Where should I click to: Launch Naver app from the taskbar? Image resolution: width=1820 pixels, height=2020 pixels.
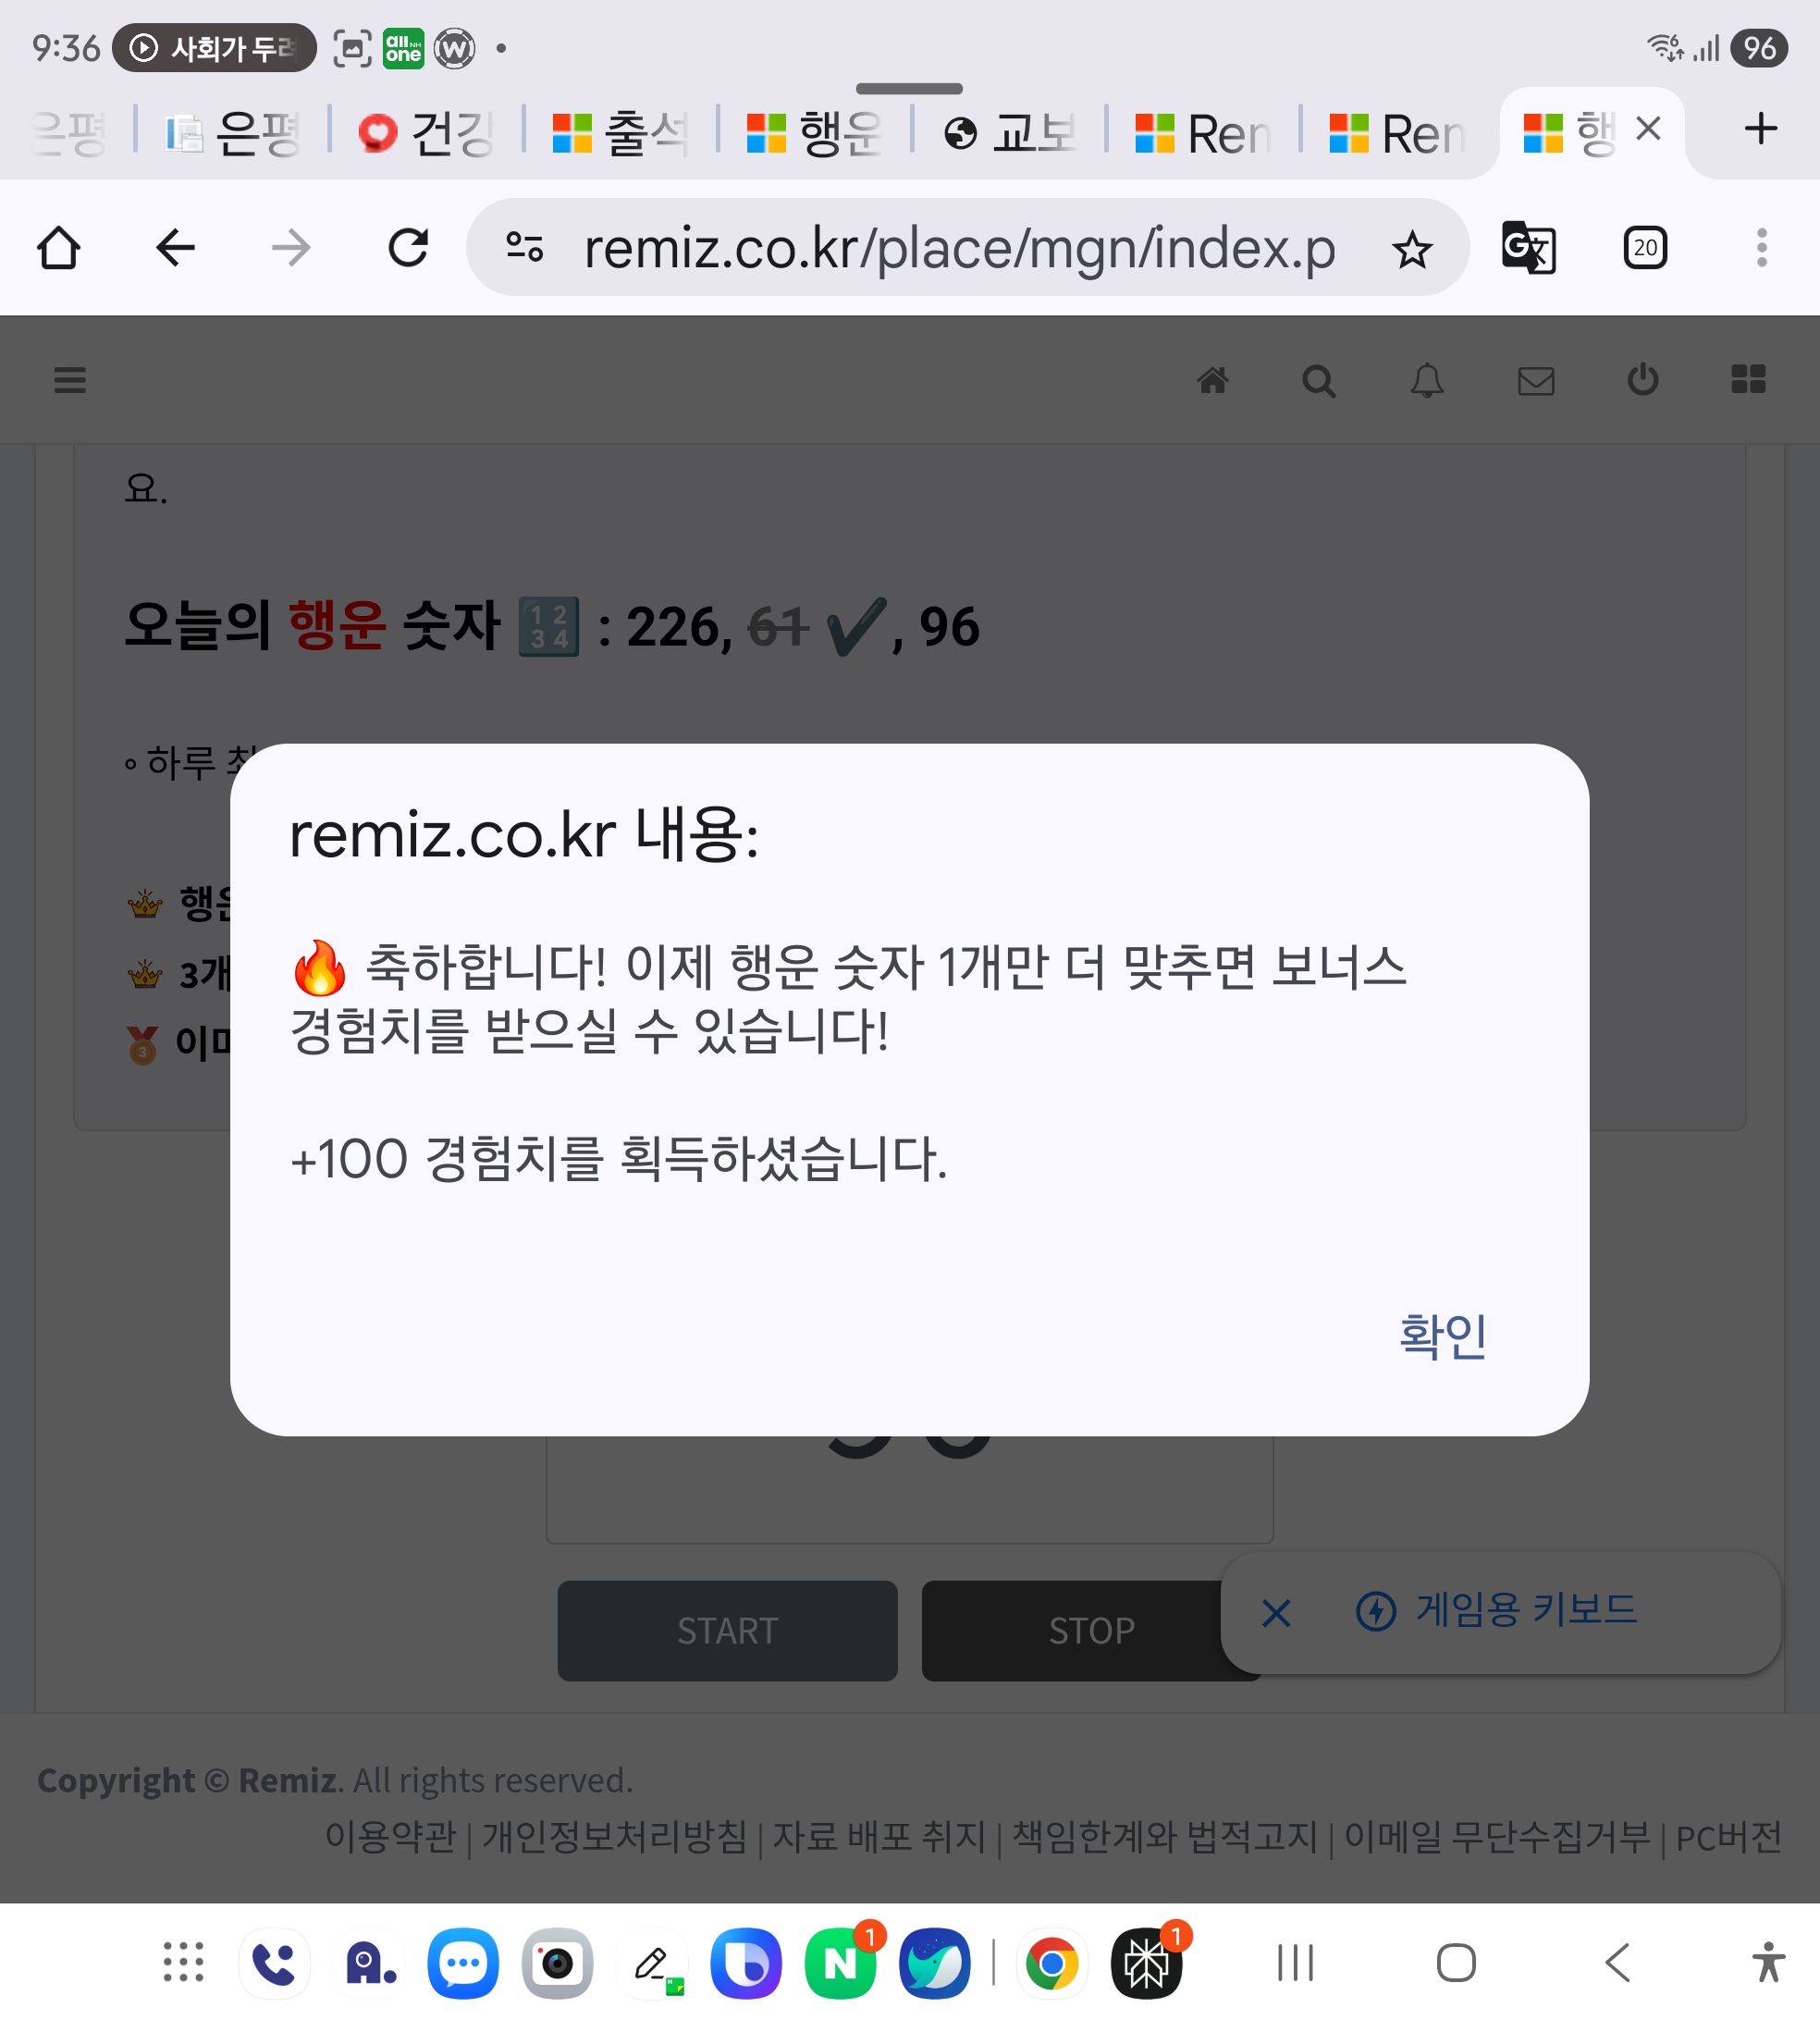point(840,1964)
